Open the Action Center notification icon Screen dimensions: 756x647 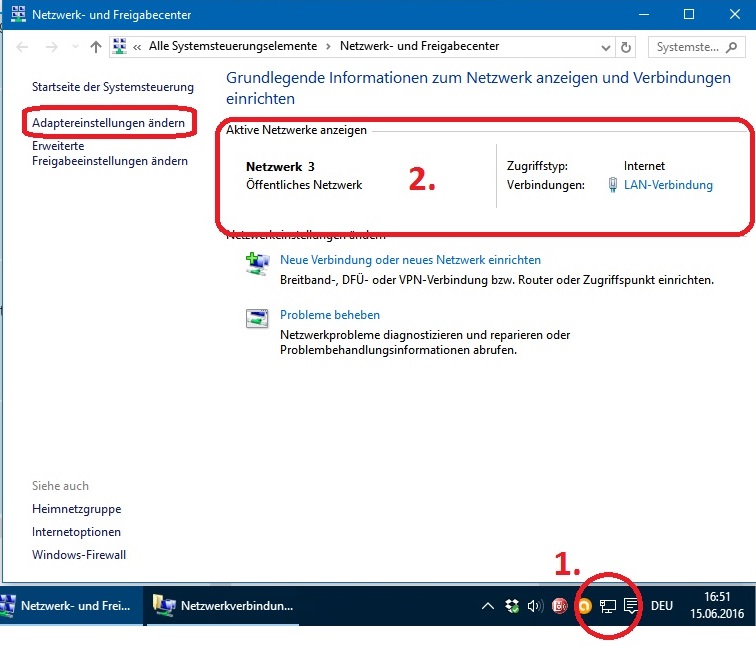(631, 606)
